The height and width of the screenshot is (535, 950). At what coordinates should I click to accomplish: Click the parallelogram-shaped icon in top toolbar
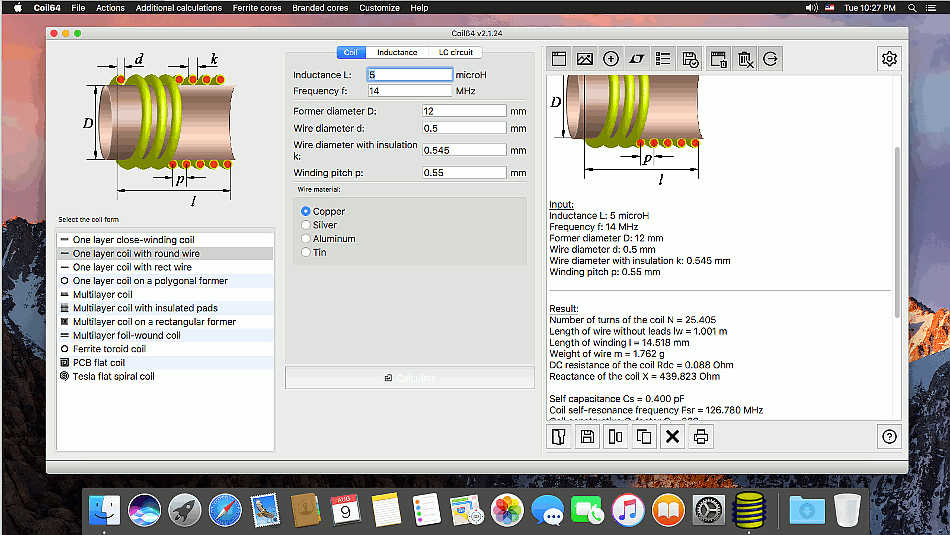tap(637, 59)
